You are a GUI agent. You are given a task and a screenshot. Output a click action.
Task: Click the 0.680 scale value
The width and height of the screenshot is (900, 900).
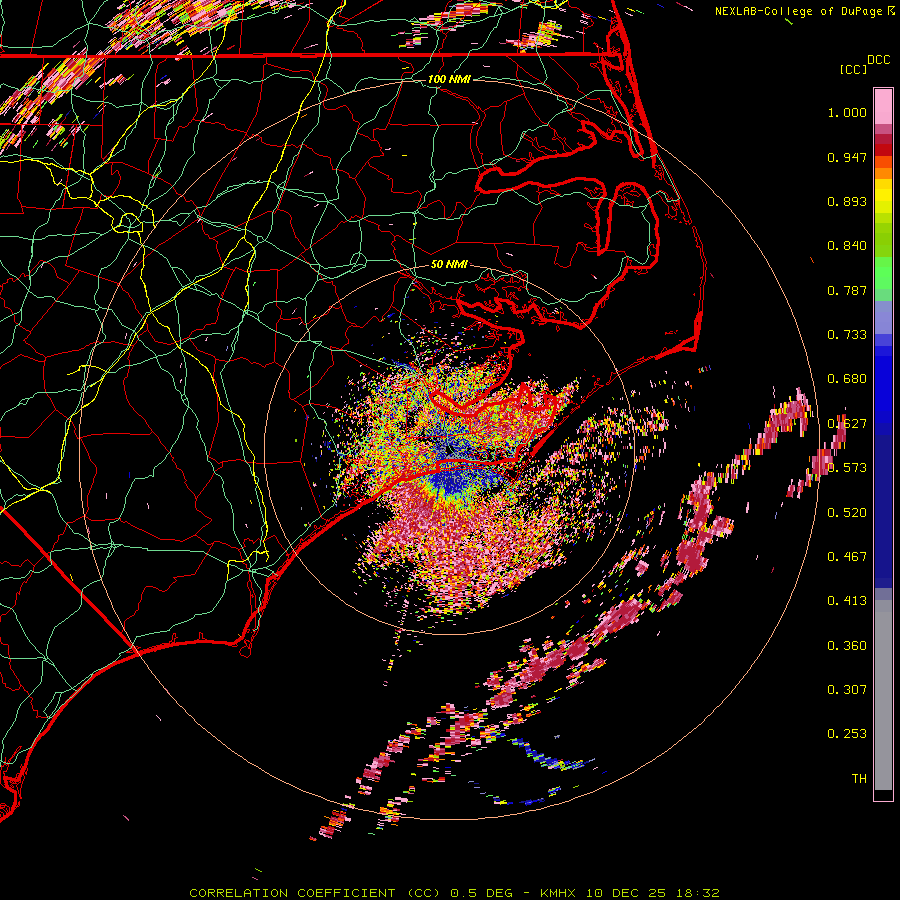tap(847, 379)
